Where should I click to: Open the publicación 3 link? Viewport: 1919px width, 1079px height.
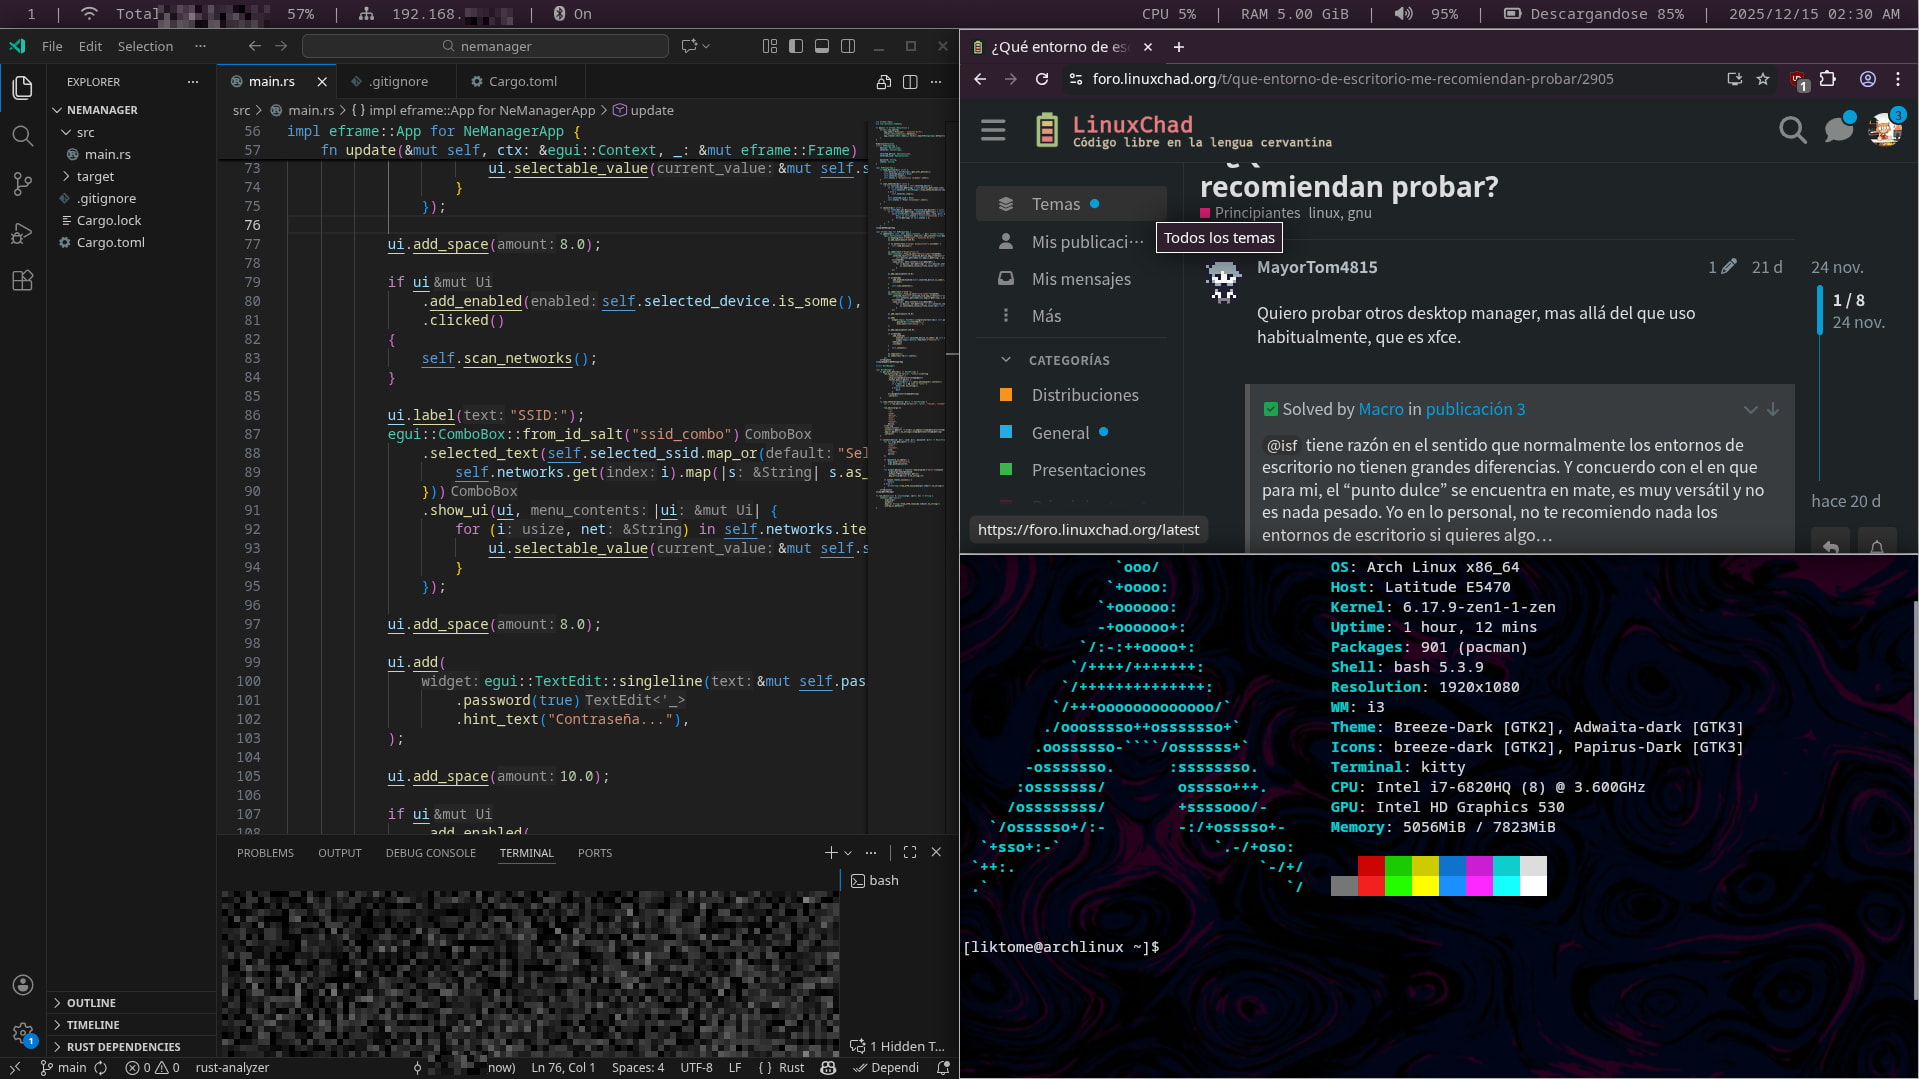[x=1475, y=409]
